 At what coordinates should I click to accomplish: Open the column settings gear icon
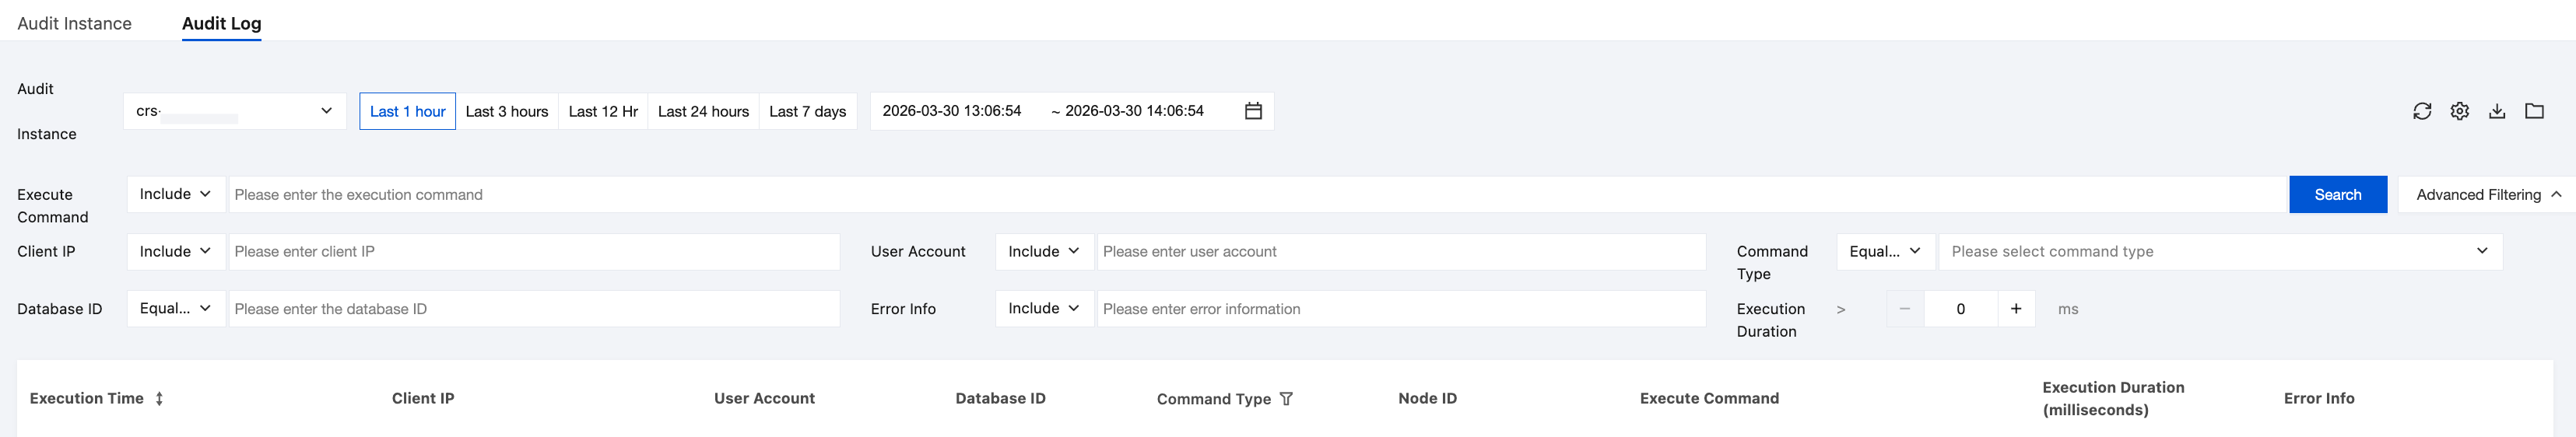2459,111
